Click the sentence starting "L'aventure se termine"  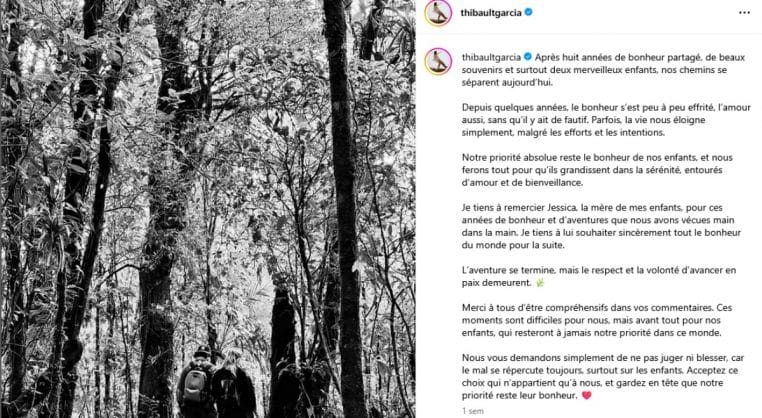point(599,277)
